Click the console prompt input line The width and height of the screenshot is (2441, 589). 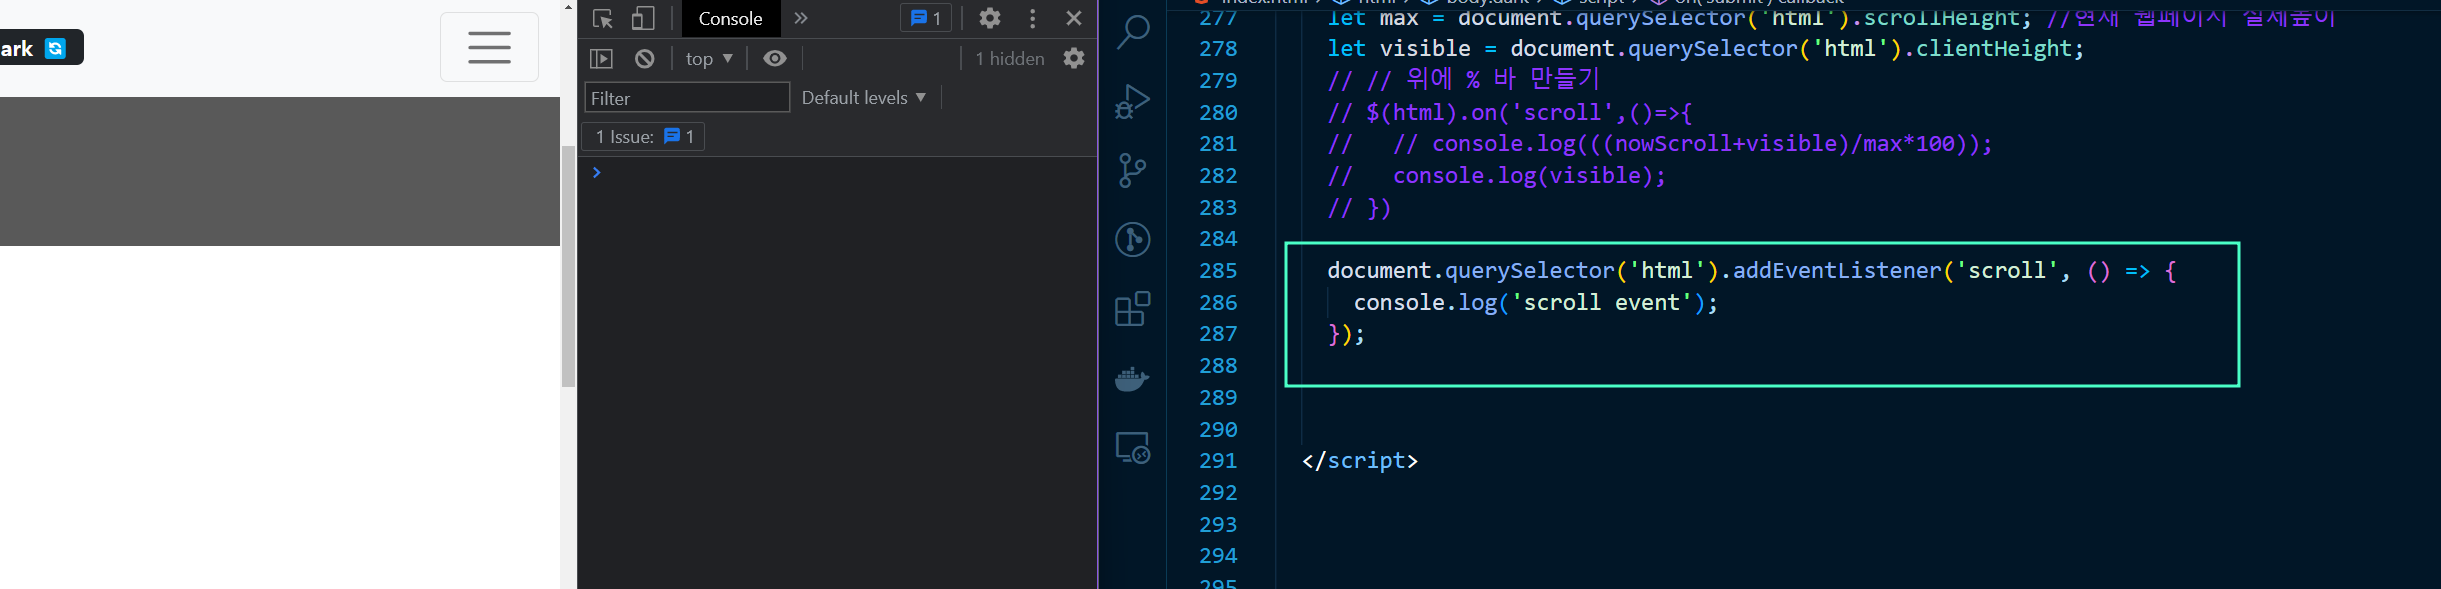click(x=838, y=172)
